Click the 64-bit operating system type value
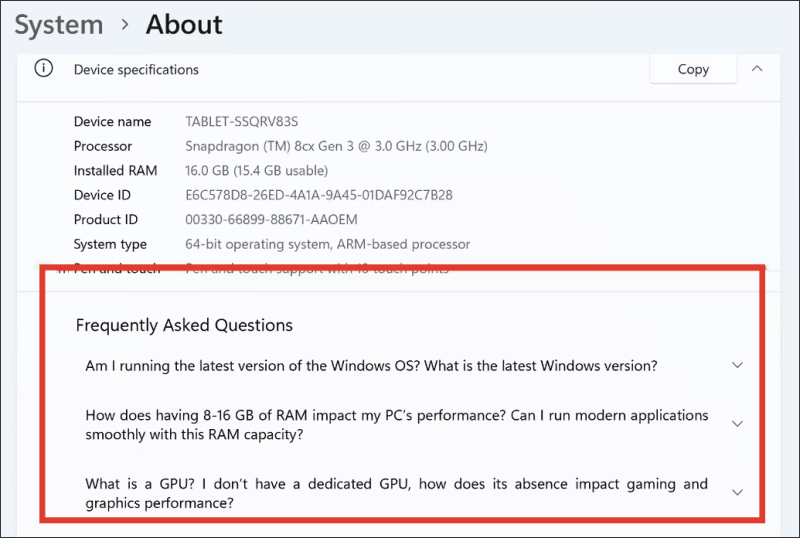 328,244
